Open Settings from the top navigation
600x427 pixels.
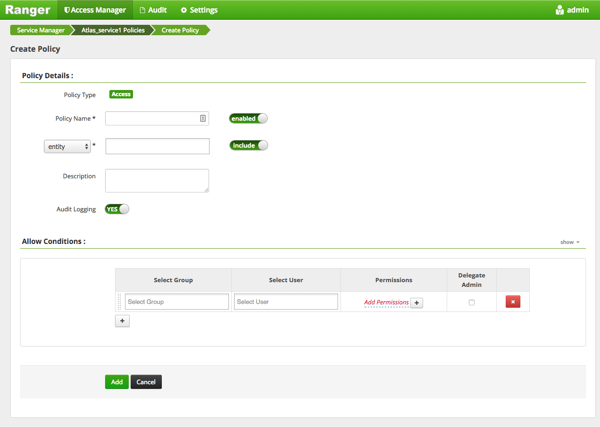(x=199, y=10)
